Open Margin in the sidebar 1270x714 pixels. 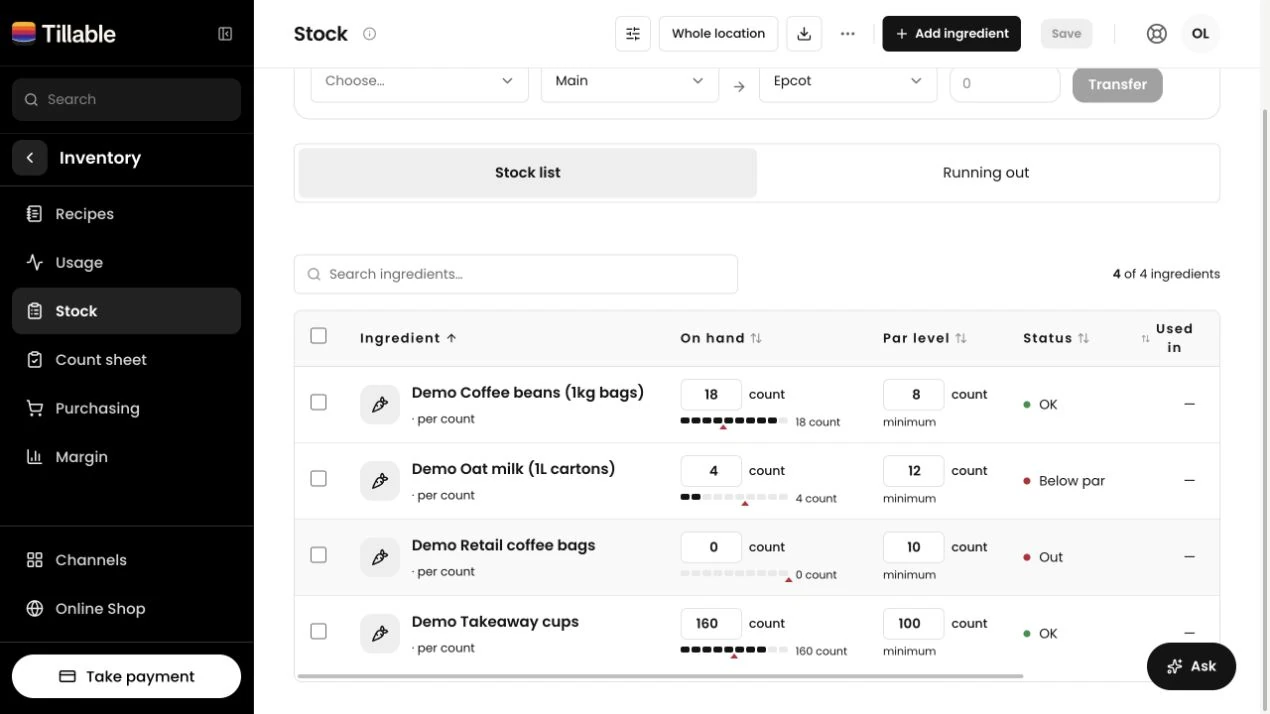[126, 456]
